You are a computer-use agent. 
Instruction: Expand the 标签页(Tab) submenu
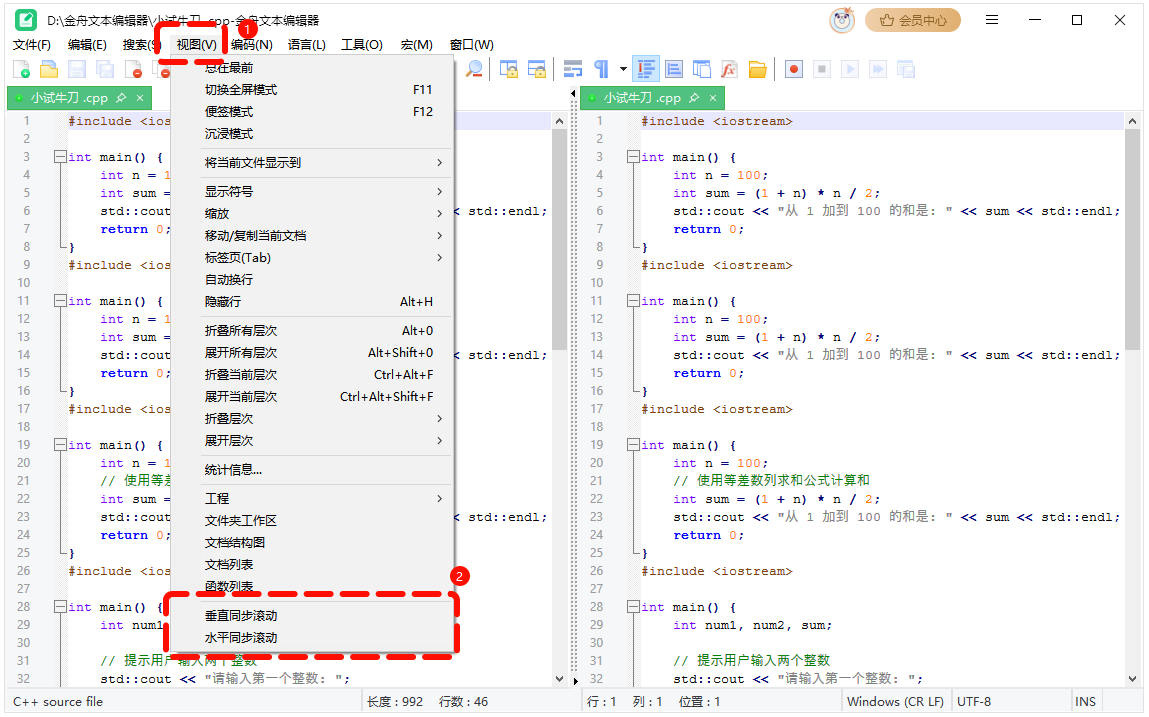click(x=313, y=257)
